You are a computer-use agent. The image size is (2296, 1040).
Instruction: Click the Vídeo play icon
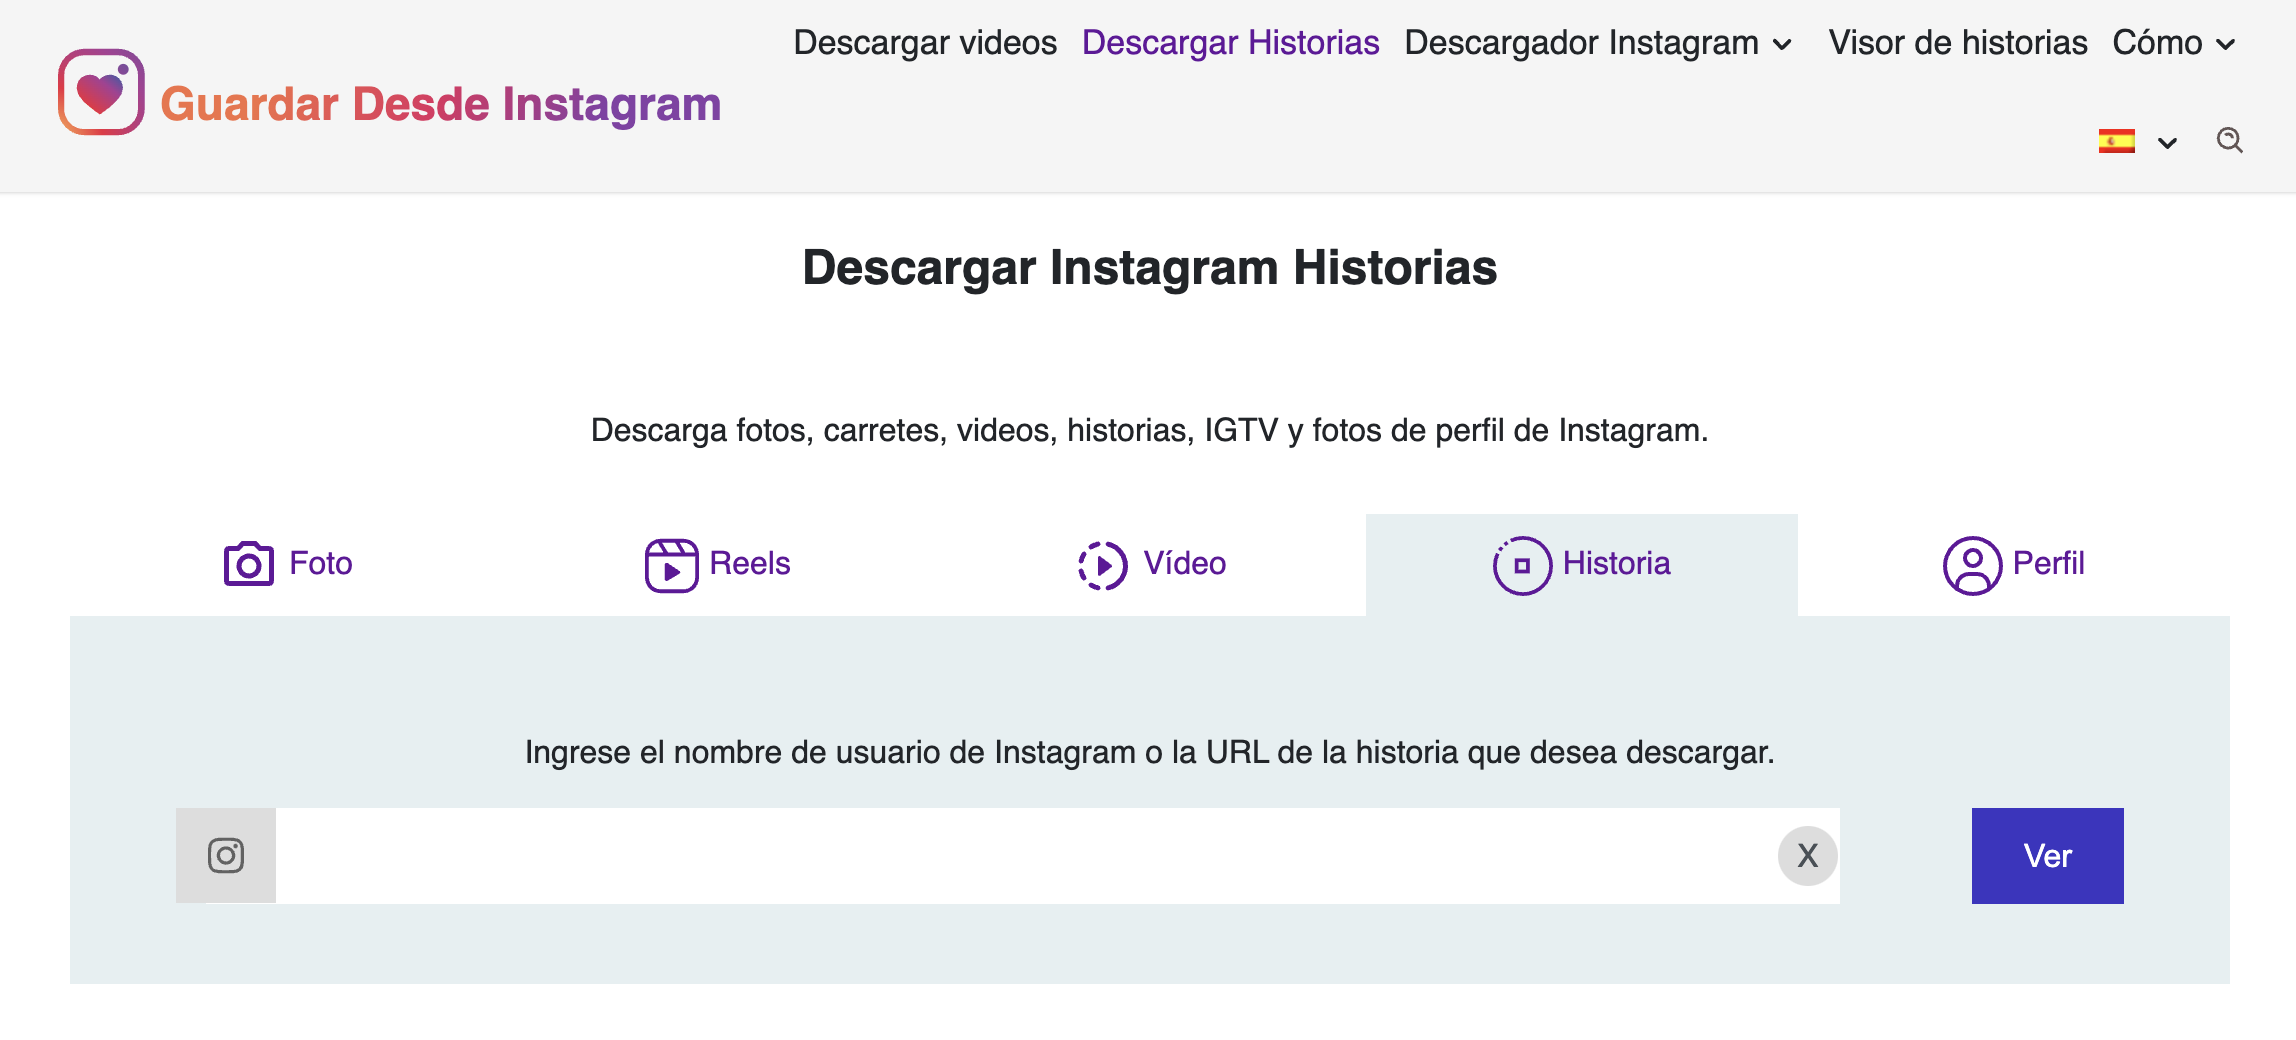click(x=1102, y=565)
